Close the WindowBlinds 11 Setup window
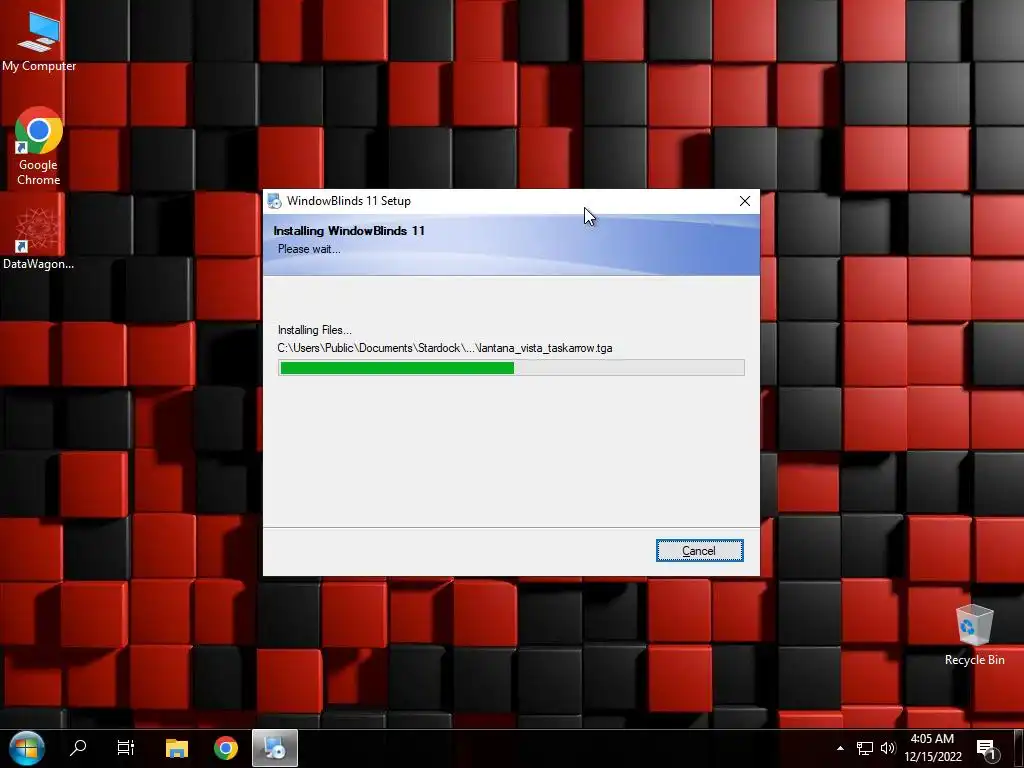The image size is (1024, 768). click(744, 201)
